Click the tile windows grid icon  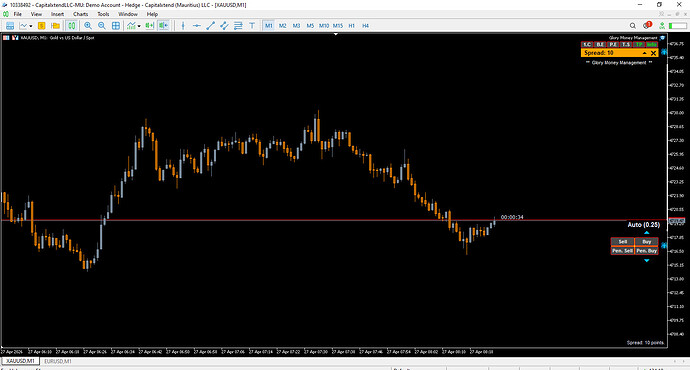(x=116, y=26)
